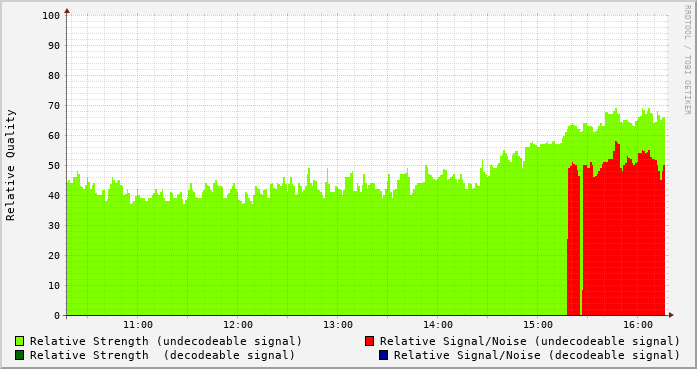Click the 11:00 time axis label
The image size is (697, 369).
click(x=138, y=325)
